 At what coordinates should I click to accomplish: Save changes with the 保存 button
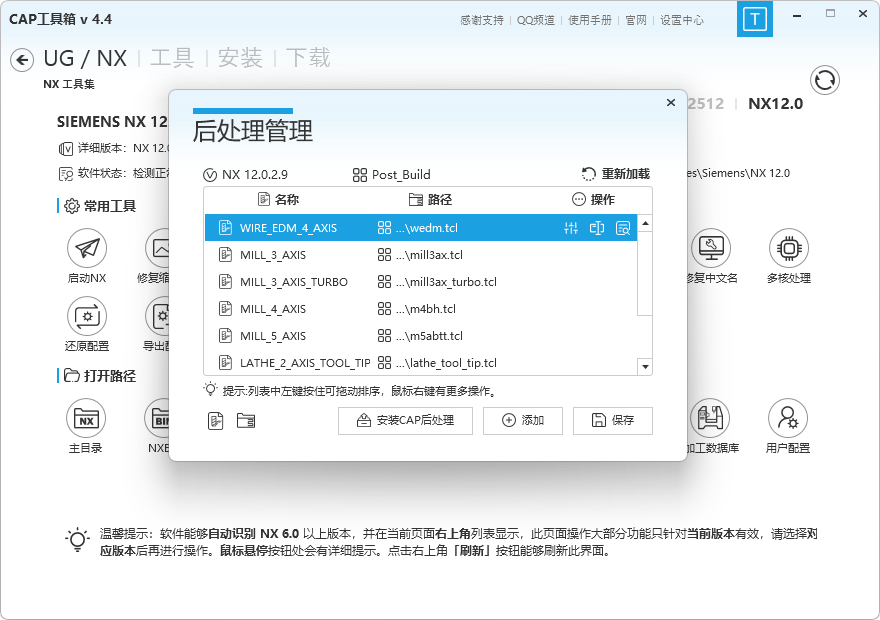click(x=612, y=421)
